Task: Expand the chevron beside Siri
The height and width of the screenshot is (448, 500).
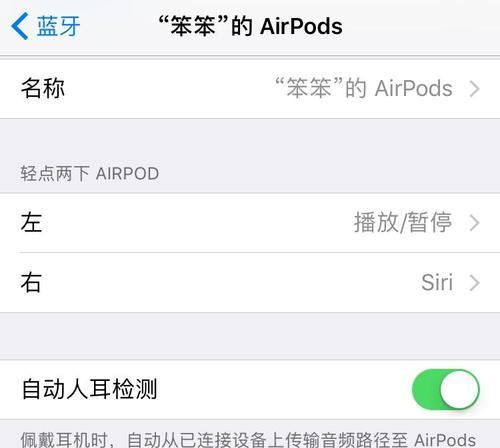Action: point(474,283)
